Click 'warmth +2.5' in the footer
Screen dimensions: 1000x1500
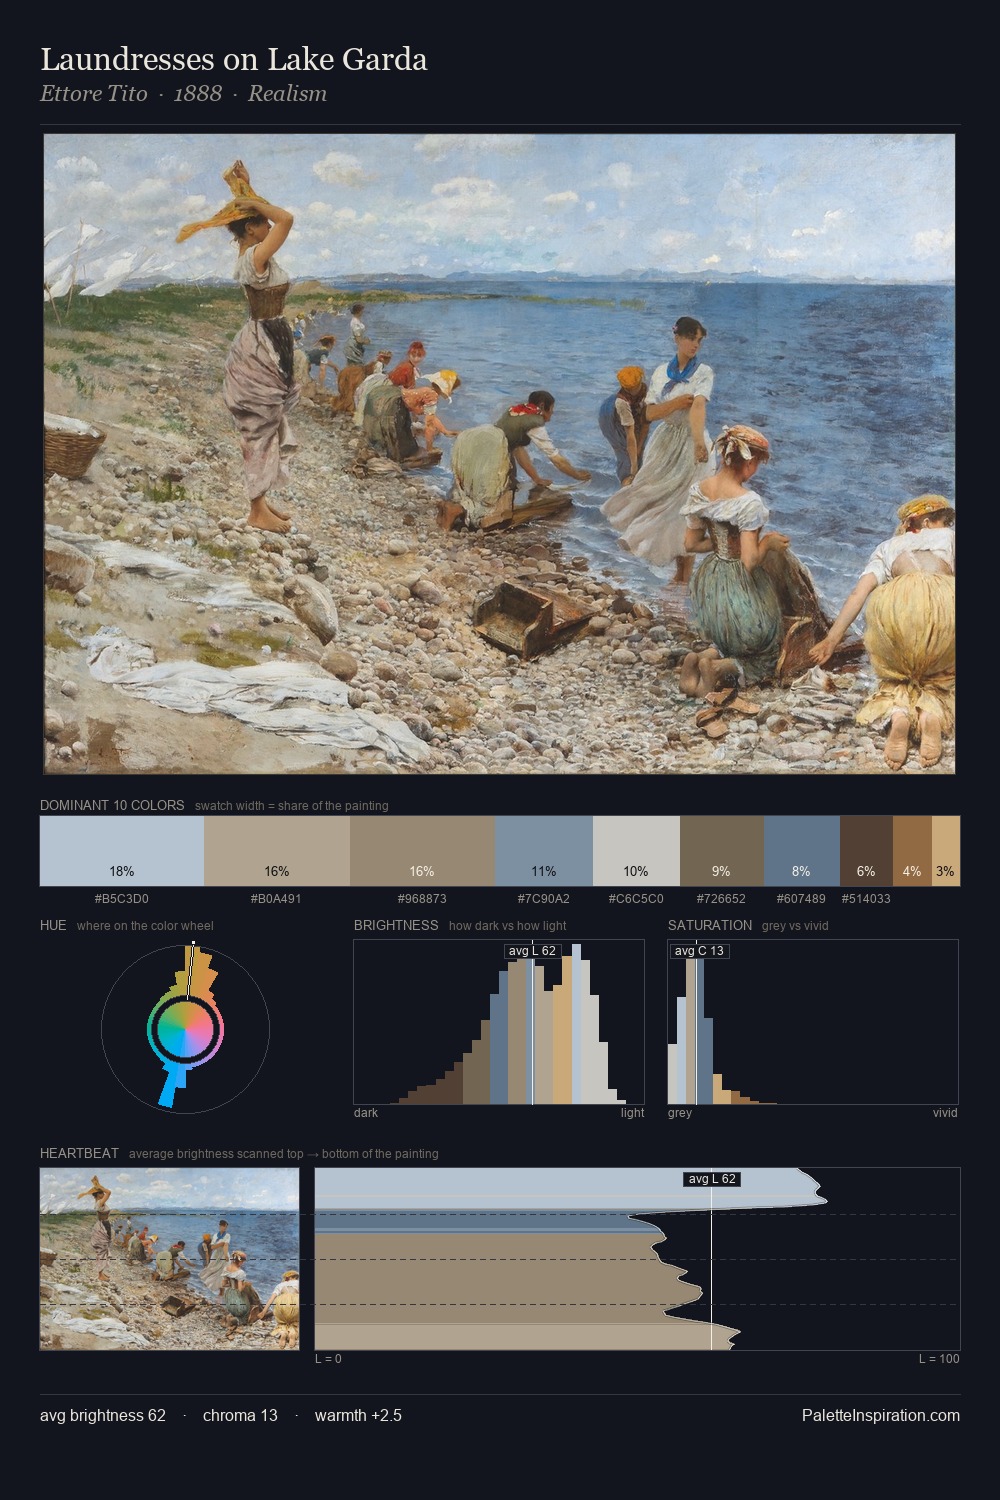coord(358,1415)
